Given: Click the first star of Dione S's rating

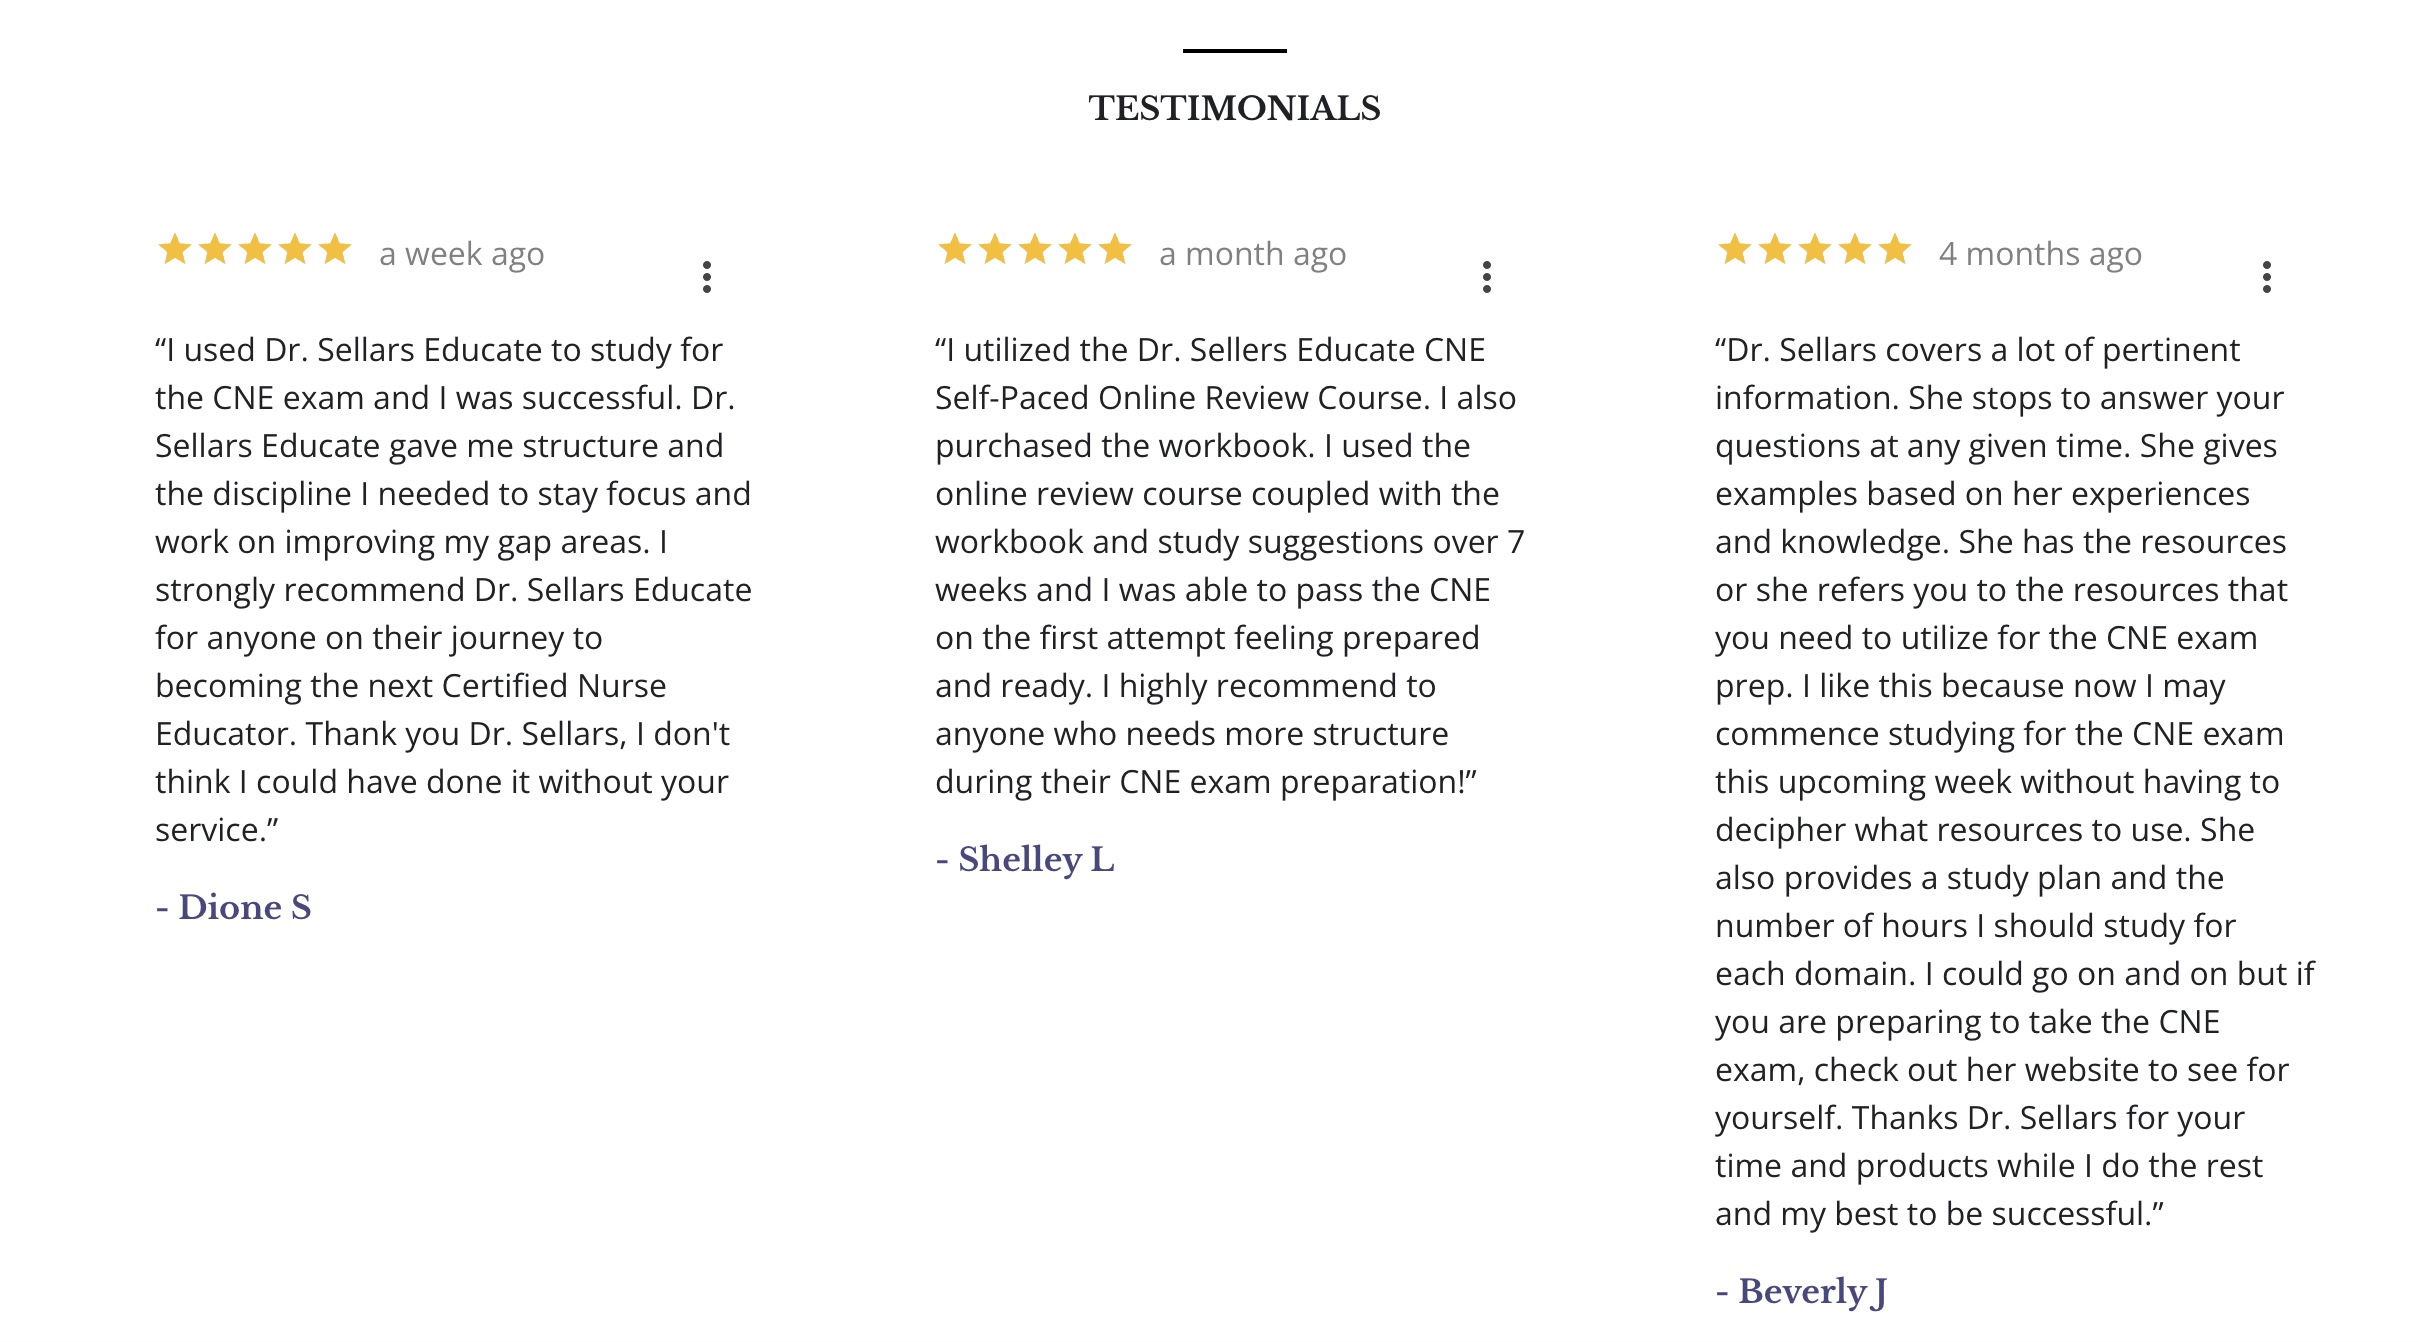Looking at the screenshot, I should tap(175, 249).
